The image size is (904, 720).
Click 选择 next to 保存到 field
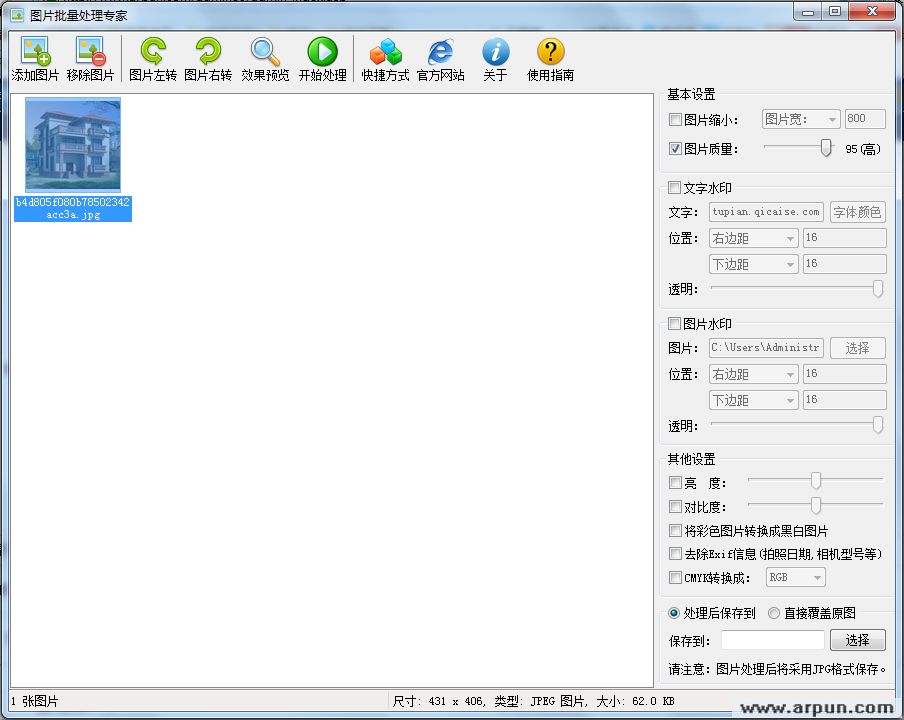click(858, 639)
